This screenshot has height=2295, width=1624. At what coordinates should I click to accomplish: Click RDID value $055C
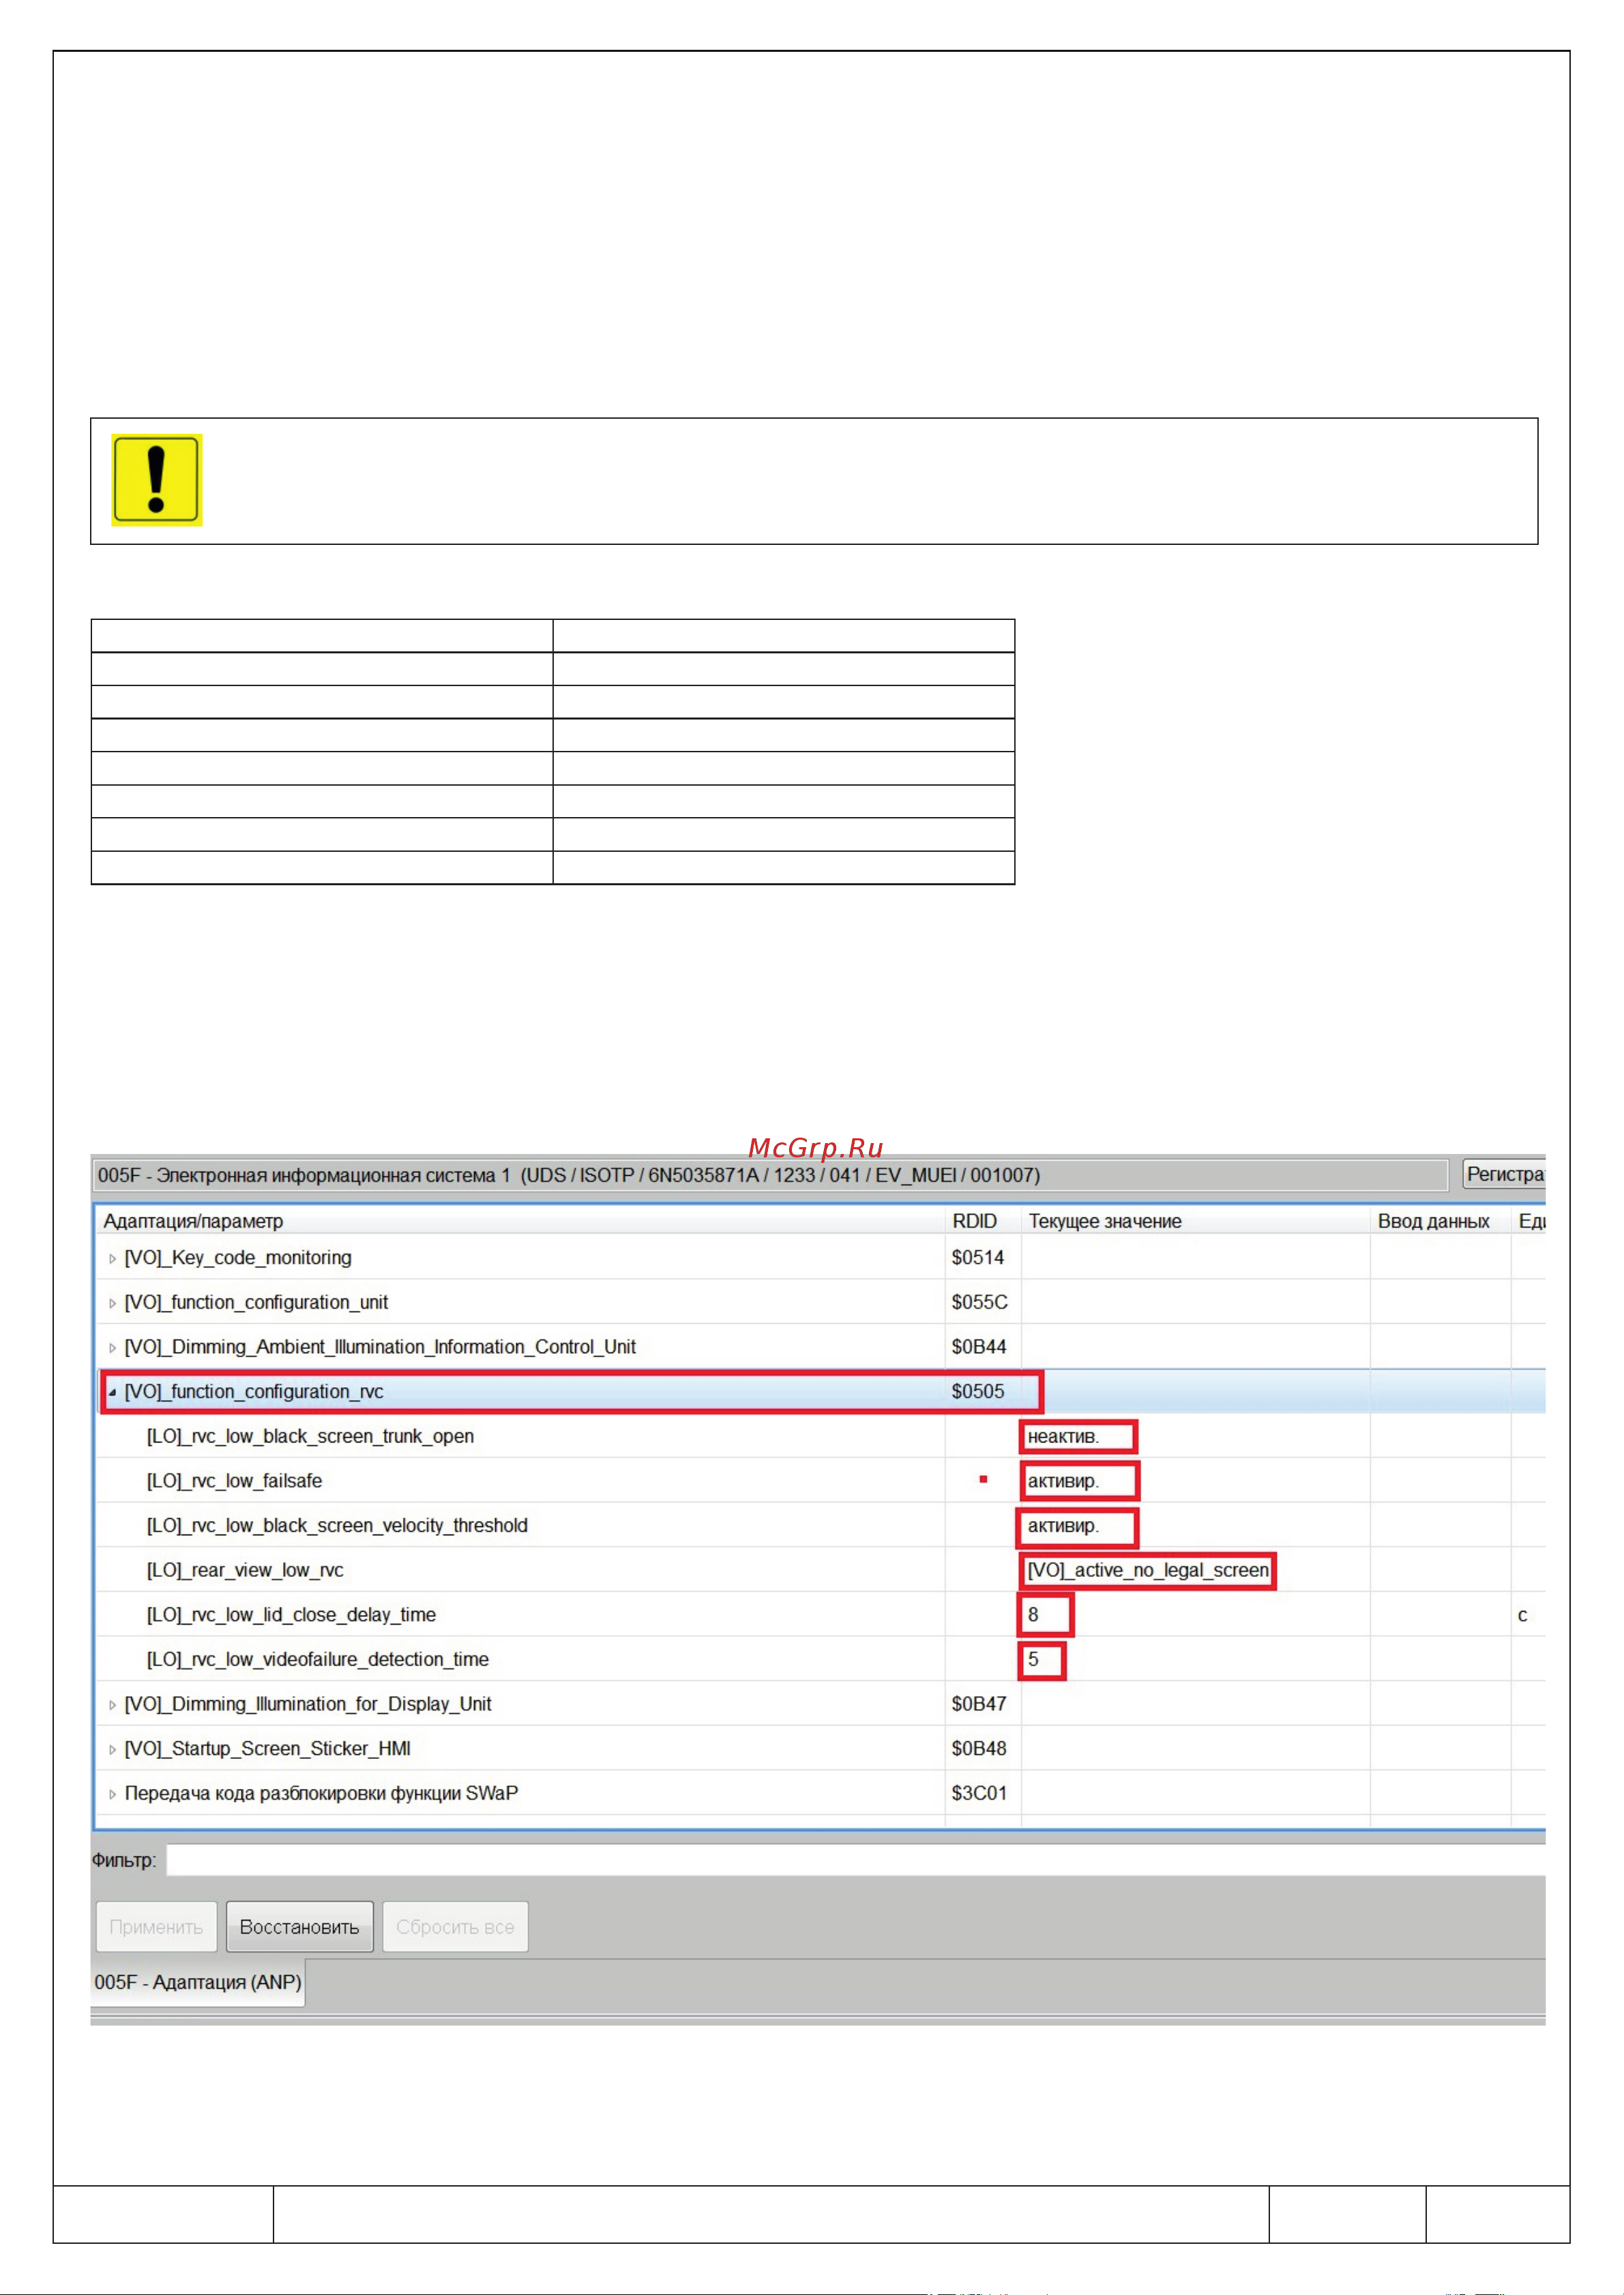pyautogui.click(x=979, y=1302)
